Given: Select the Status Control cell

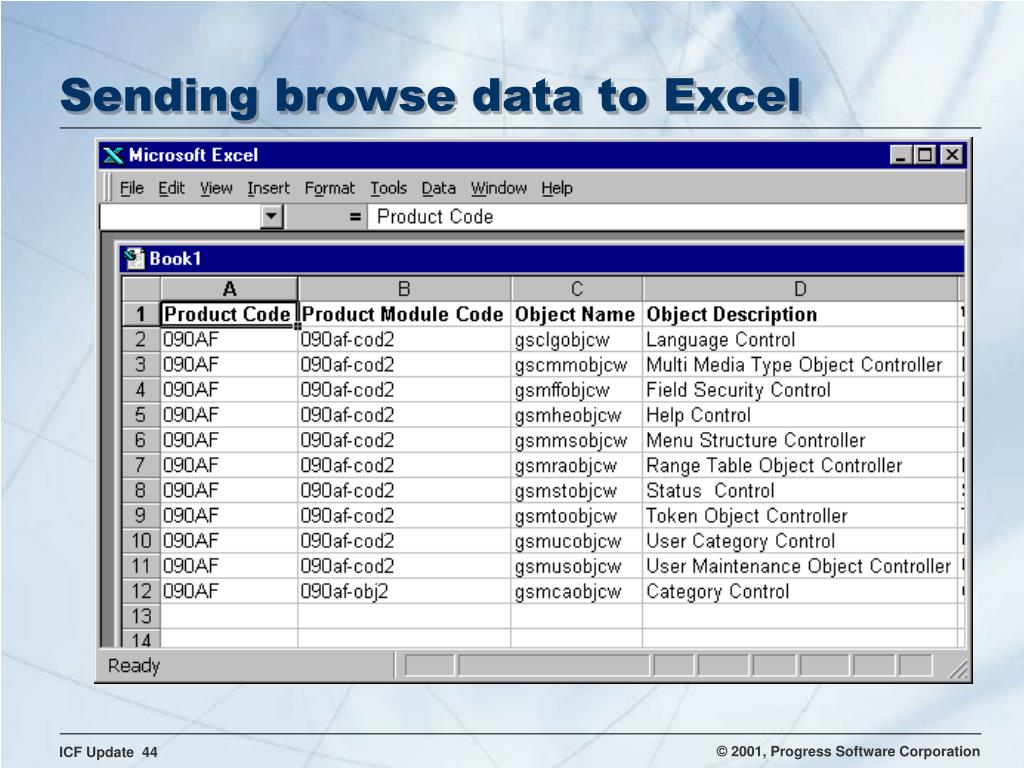Looking at the screenshot, I should coord(800,490).
